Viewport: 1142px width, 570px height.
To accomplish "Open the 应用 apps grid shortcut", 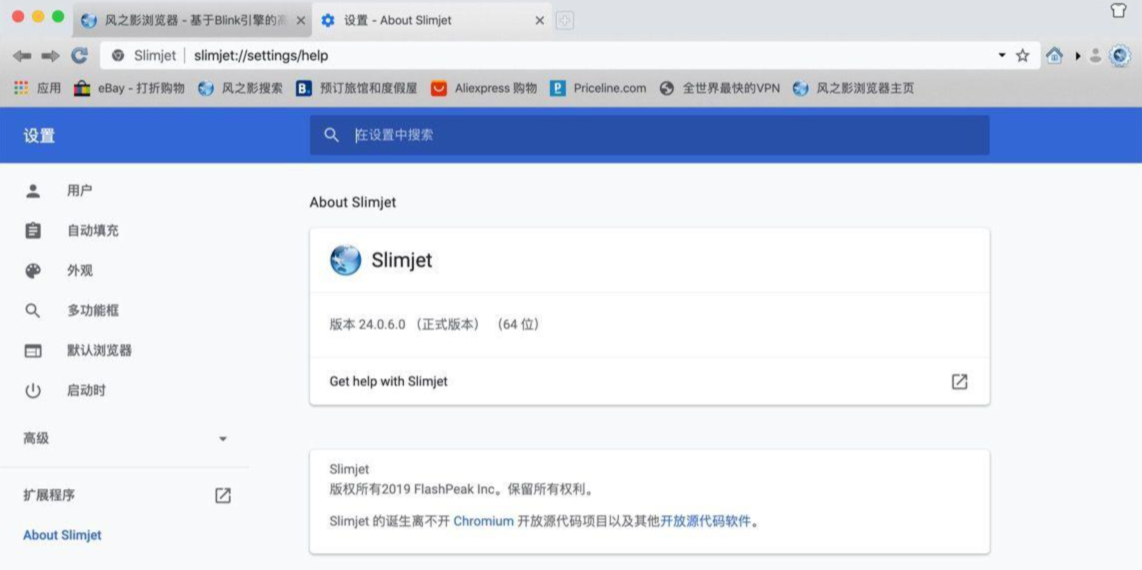I will click(38, 88).
